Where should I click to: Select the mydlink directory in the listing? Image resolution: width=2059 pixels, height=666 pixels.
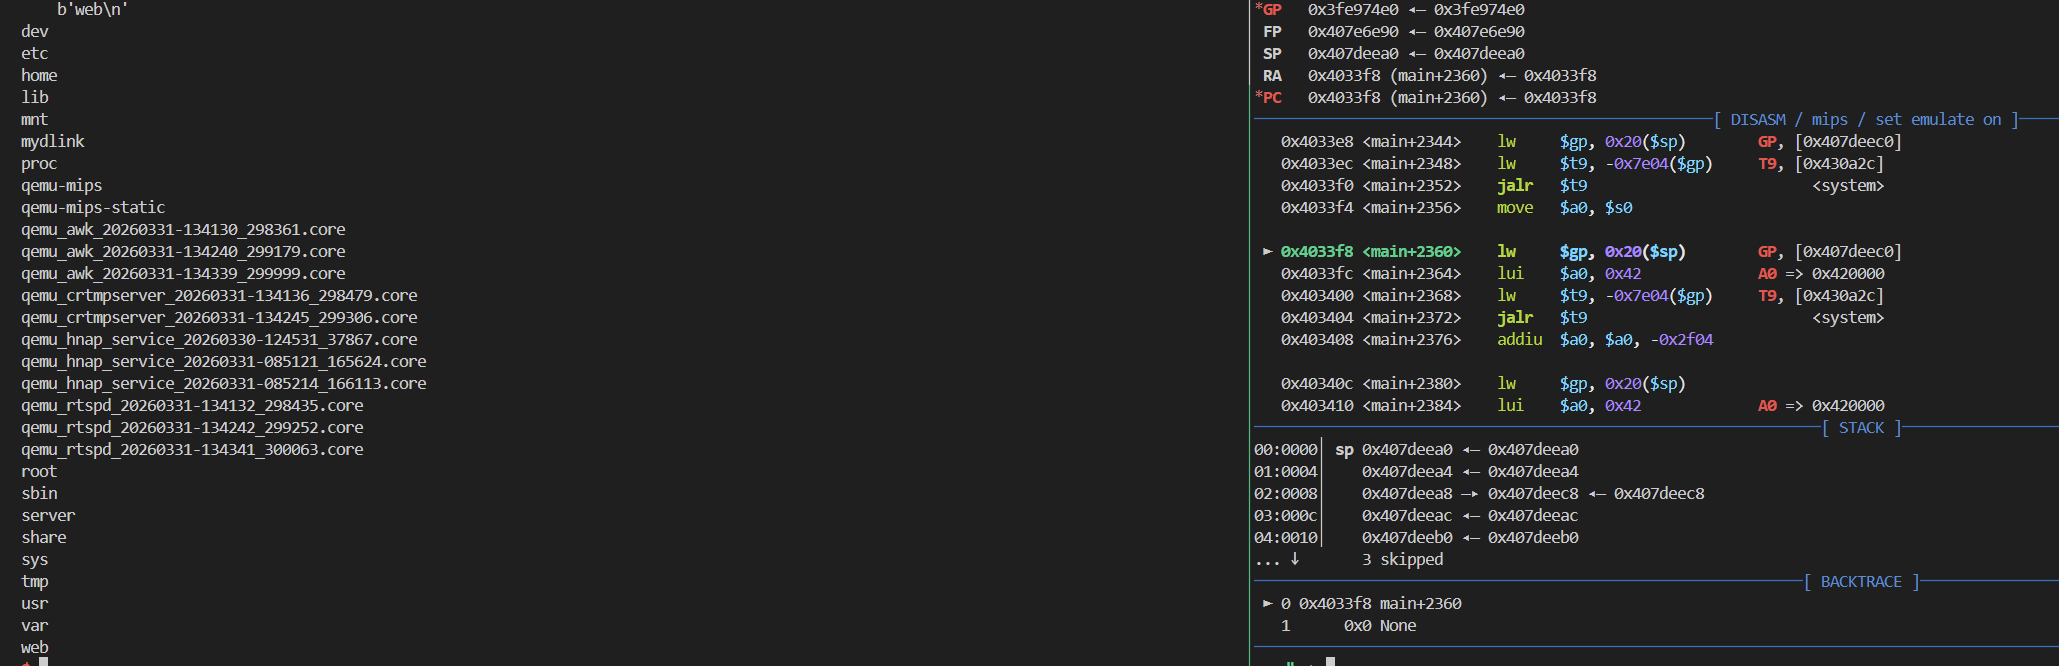pos(53,142)
